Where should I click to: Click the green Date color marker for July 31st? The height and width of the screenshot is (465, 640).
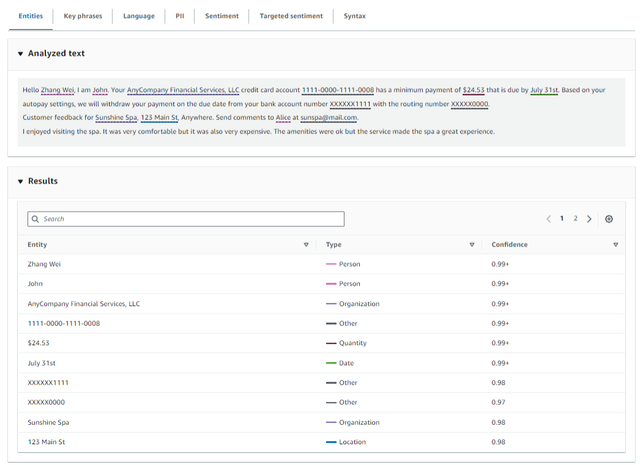[x=331, y=363]
